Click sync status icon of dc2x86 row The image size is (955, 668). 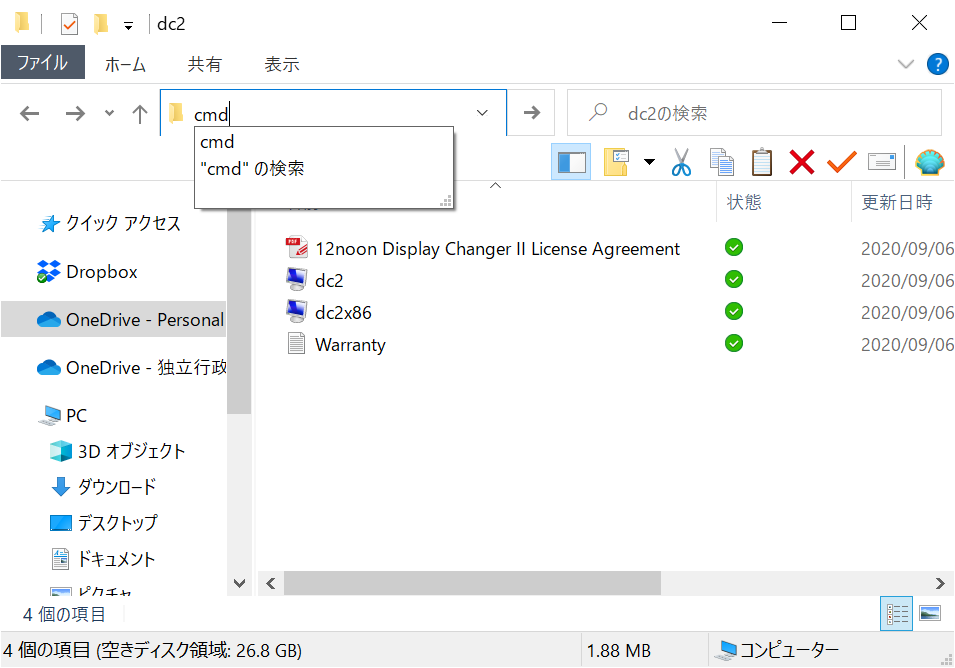734,311
